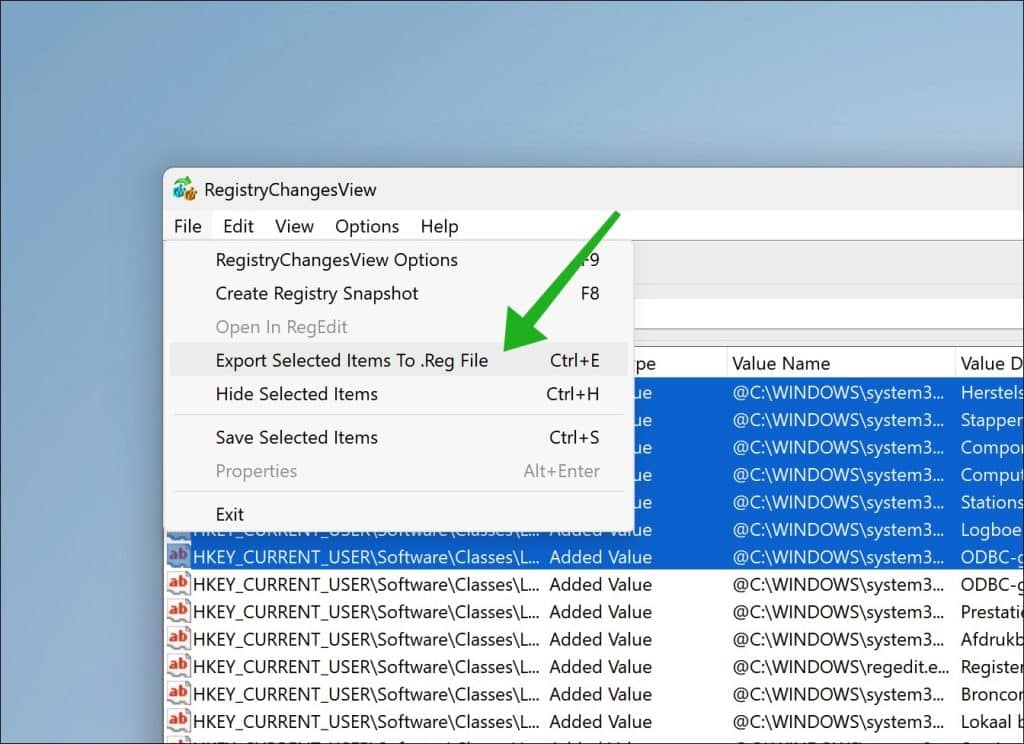1024x744 pixels.
Task: Choose Save Selected Items
Action: coord(398,437)
